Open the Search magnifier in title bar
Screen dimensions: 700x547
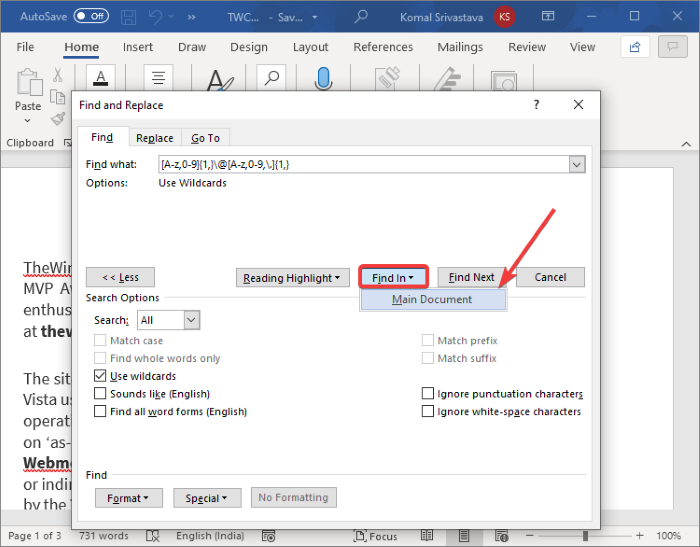click(361, 17)
